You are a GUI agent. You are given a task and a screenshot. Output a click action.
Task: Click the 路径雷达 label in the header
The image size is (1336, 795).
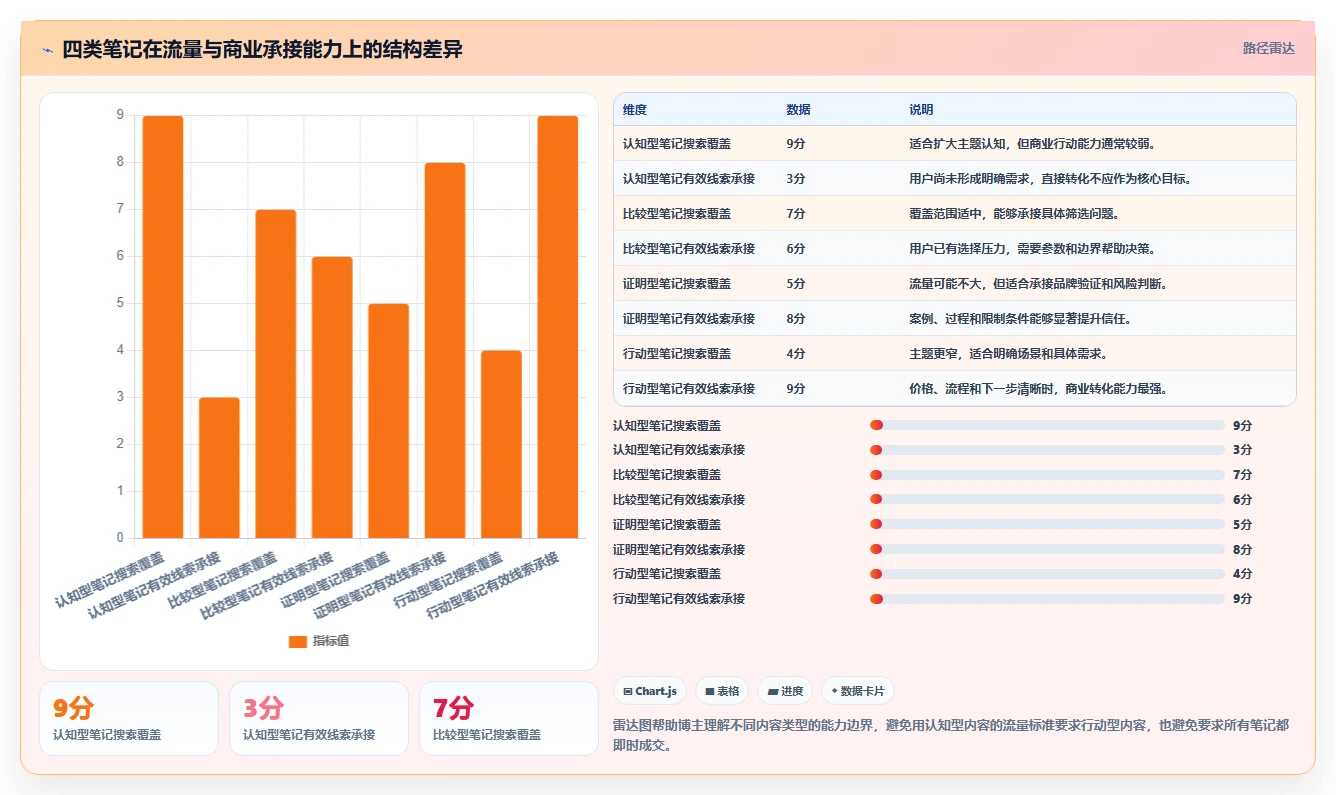[1268, 48]
